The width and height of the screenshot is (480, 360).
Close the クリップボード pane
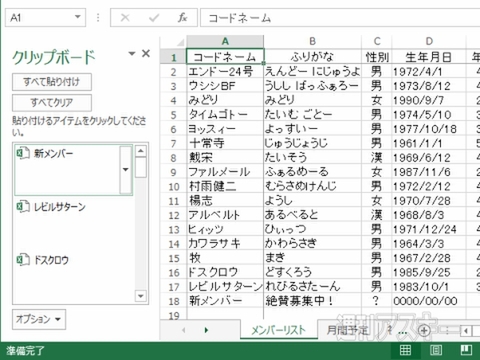[146, 53]
